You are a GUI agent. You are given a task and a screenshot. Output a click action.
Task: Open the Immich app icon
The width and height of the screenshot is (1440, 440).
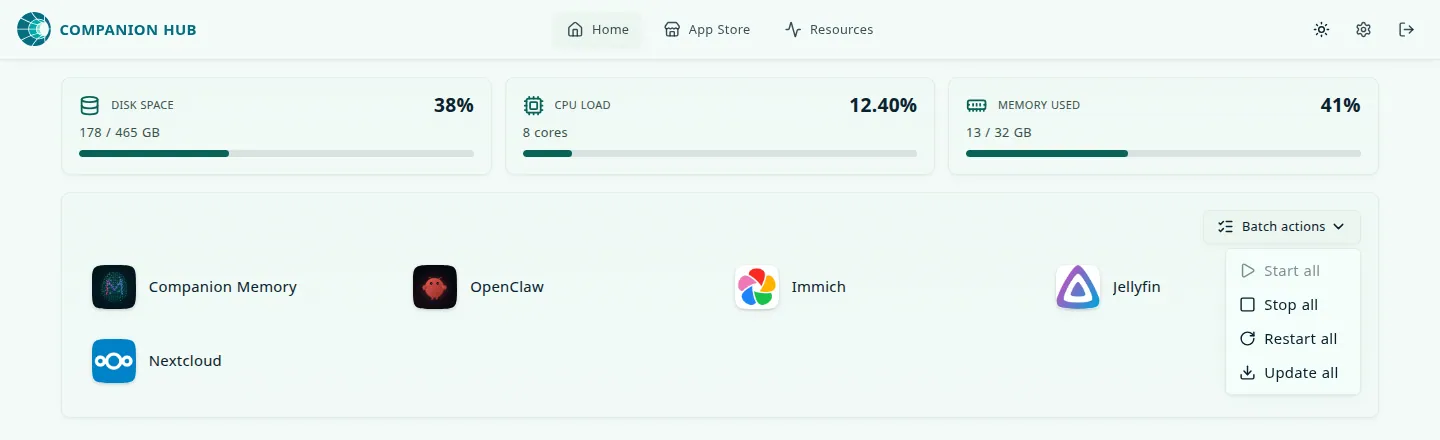click(x=757, y=287)
